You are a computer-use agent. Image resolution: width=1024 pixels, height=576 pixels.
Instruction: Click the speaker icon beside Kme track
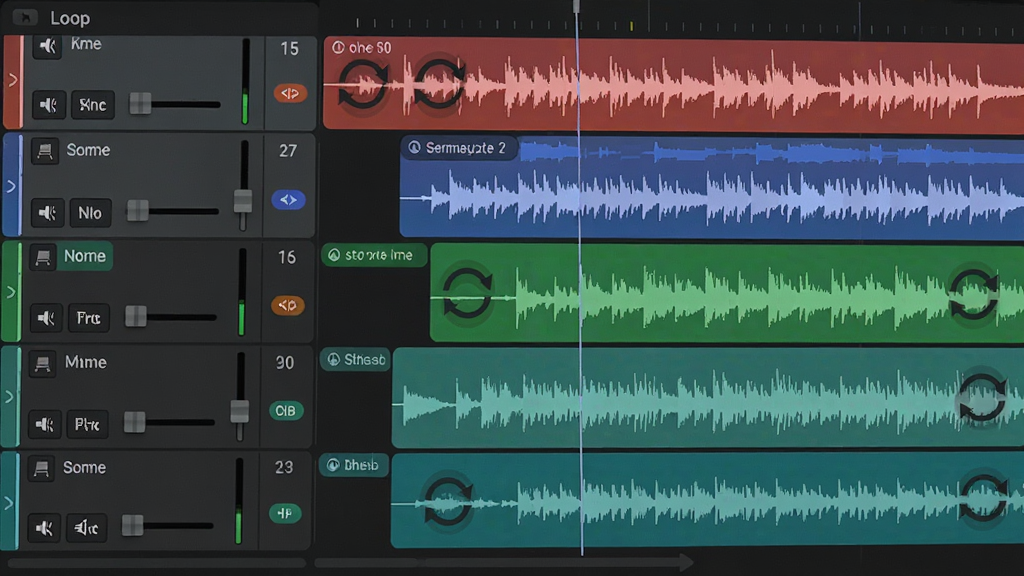pos(48,46)
